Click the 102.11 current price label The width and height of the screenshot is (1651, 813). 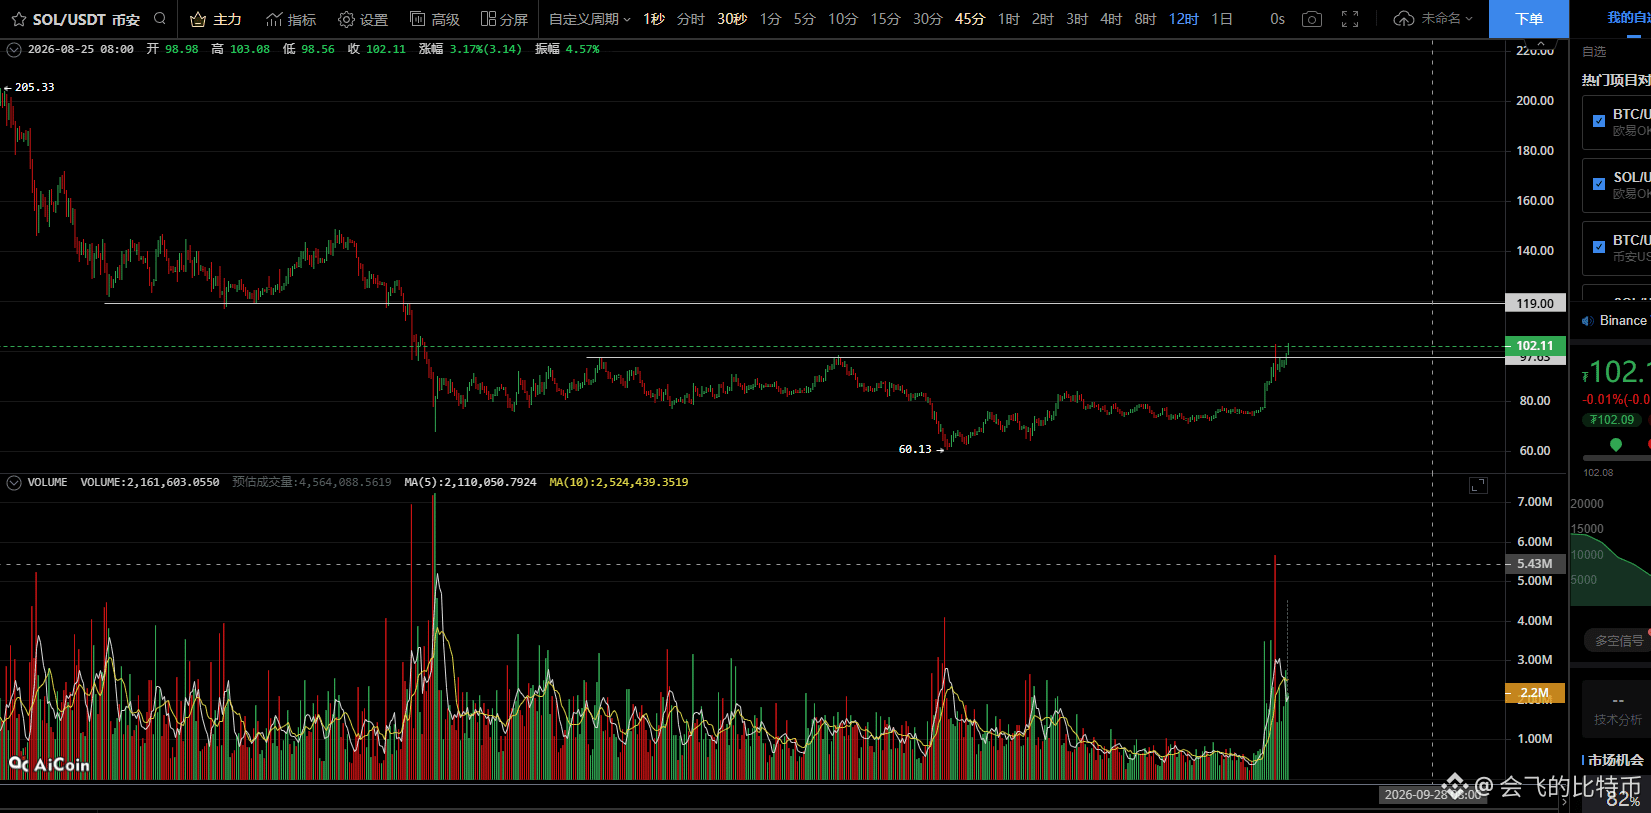click(x=1535, y=346)
